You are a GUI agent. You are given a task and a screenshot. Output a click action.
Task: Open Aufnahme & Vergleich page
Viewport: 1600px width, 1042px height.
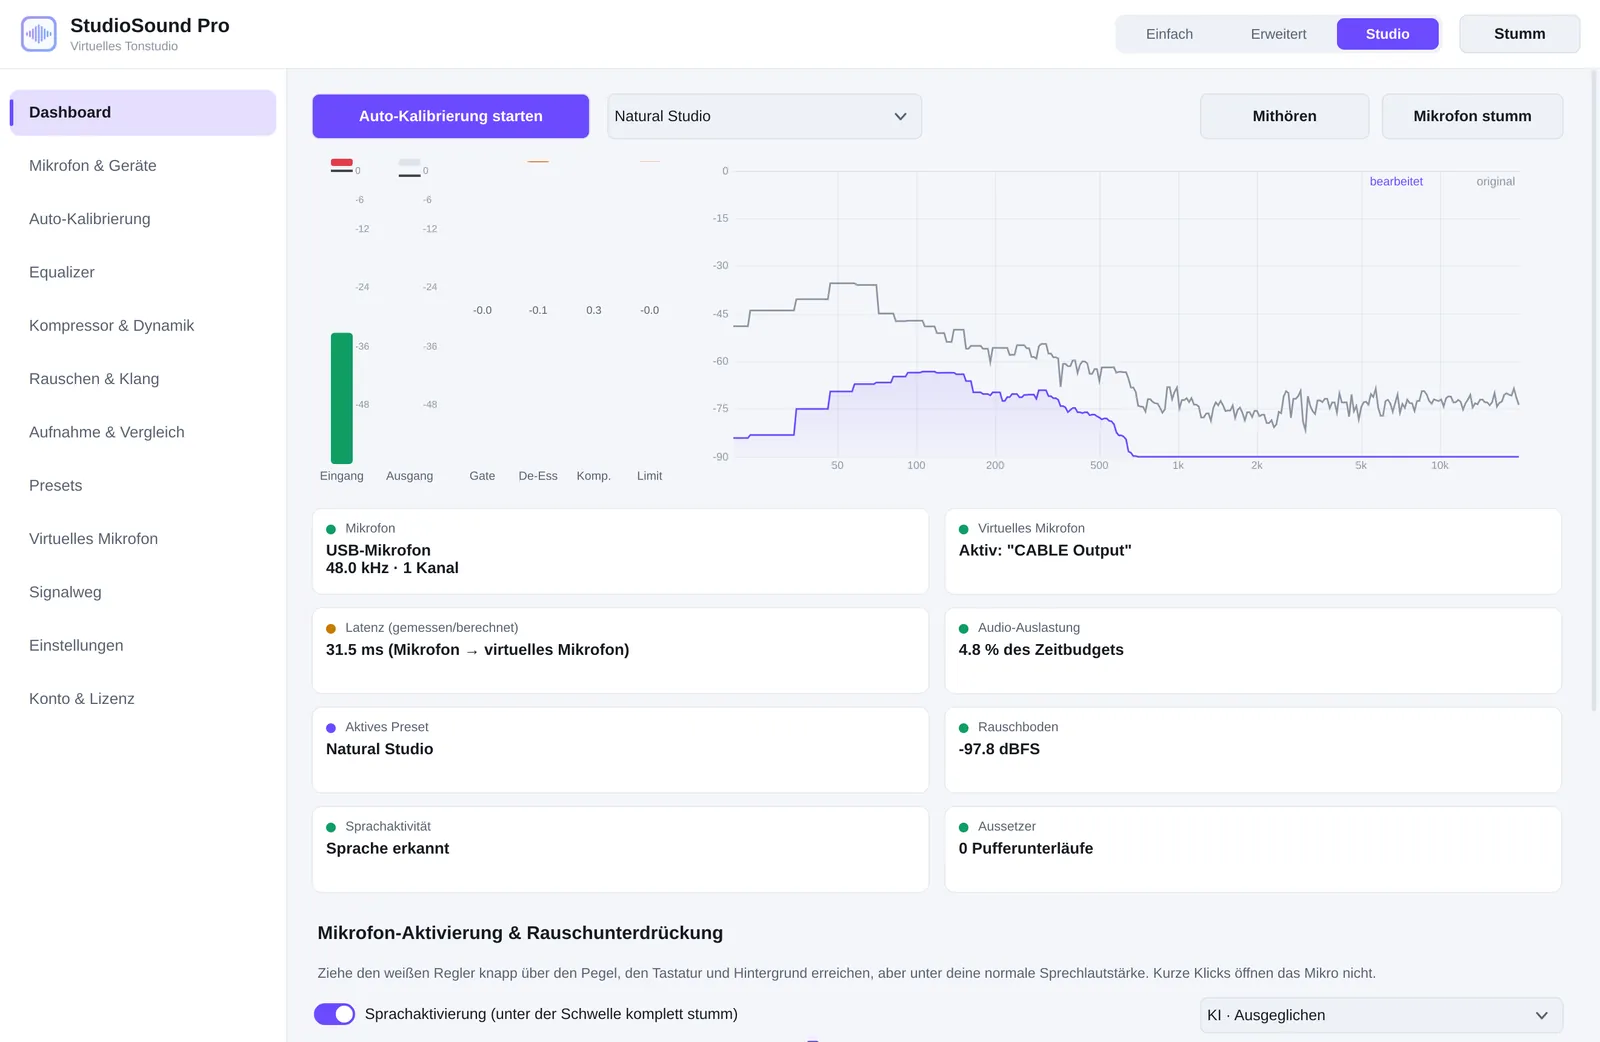143,432
